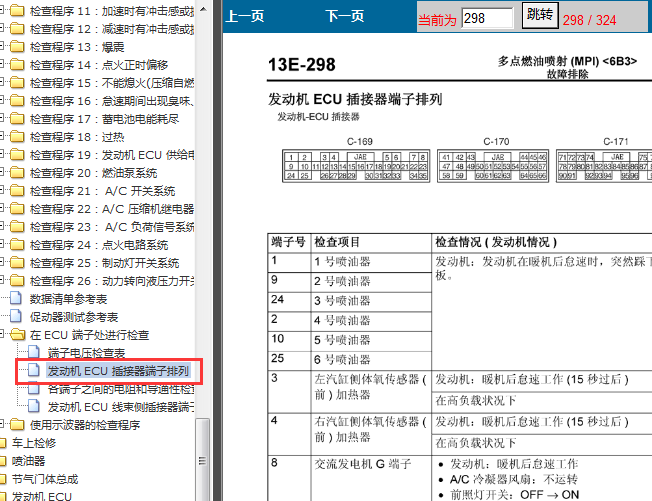Click open folder icon of 在 ECU 端子处进行检查

point(17,334)
